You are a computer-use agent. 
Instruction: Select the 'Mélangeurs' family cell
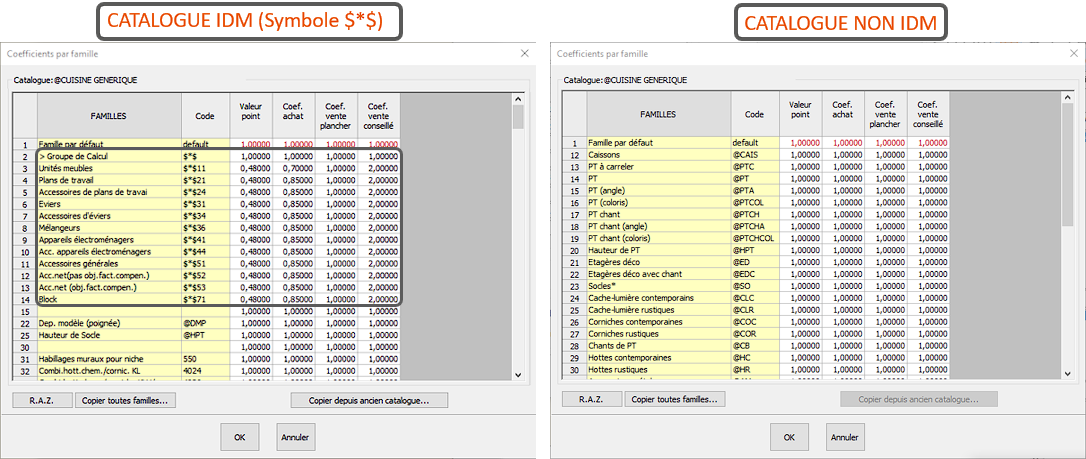tap(109, 228)
